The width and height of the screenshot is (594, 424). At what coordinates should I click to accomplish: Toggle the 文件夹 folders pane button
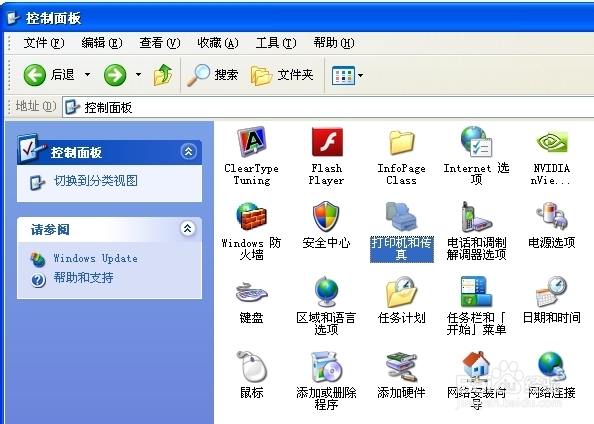pyautogui.click(x=282, y=75)
